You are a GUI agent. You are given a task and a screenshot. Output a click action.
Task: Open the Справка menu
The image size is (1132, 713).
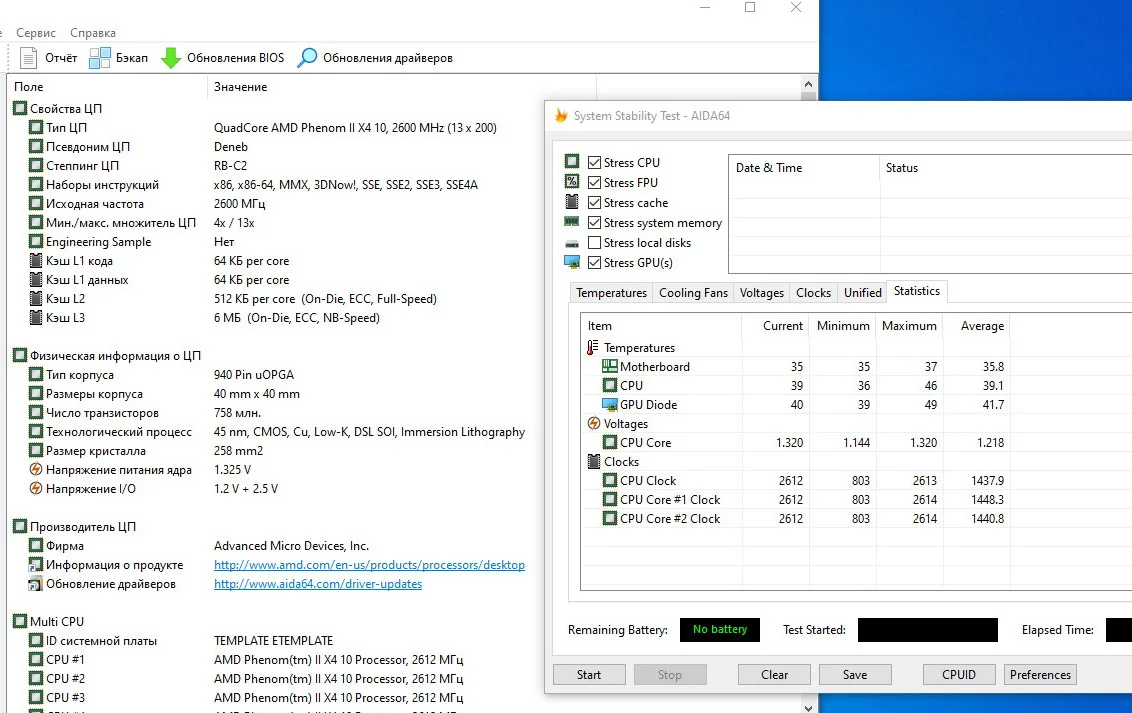(93, 33)
